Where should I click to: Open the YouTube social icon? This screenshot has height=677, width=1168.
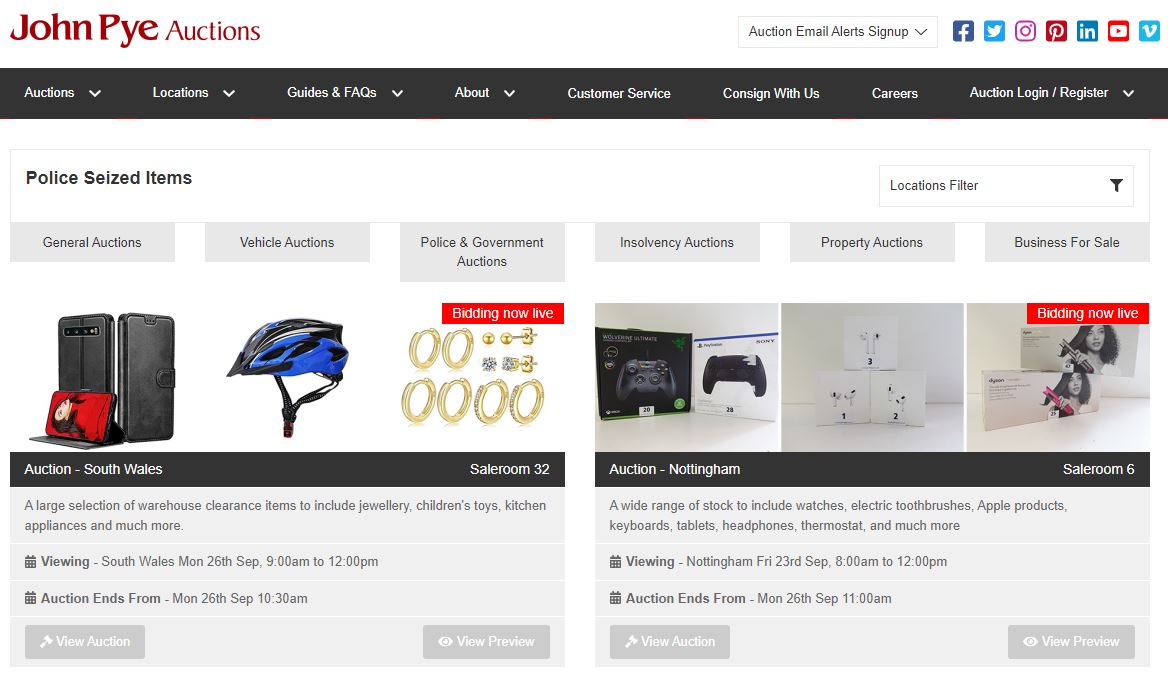coord(1118,31)
